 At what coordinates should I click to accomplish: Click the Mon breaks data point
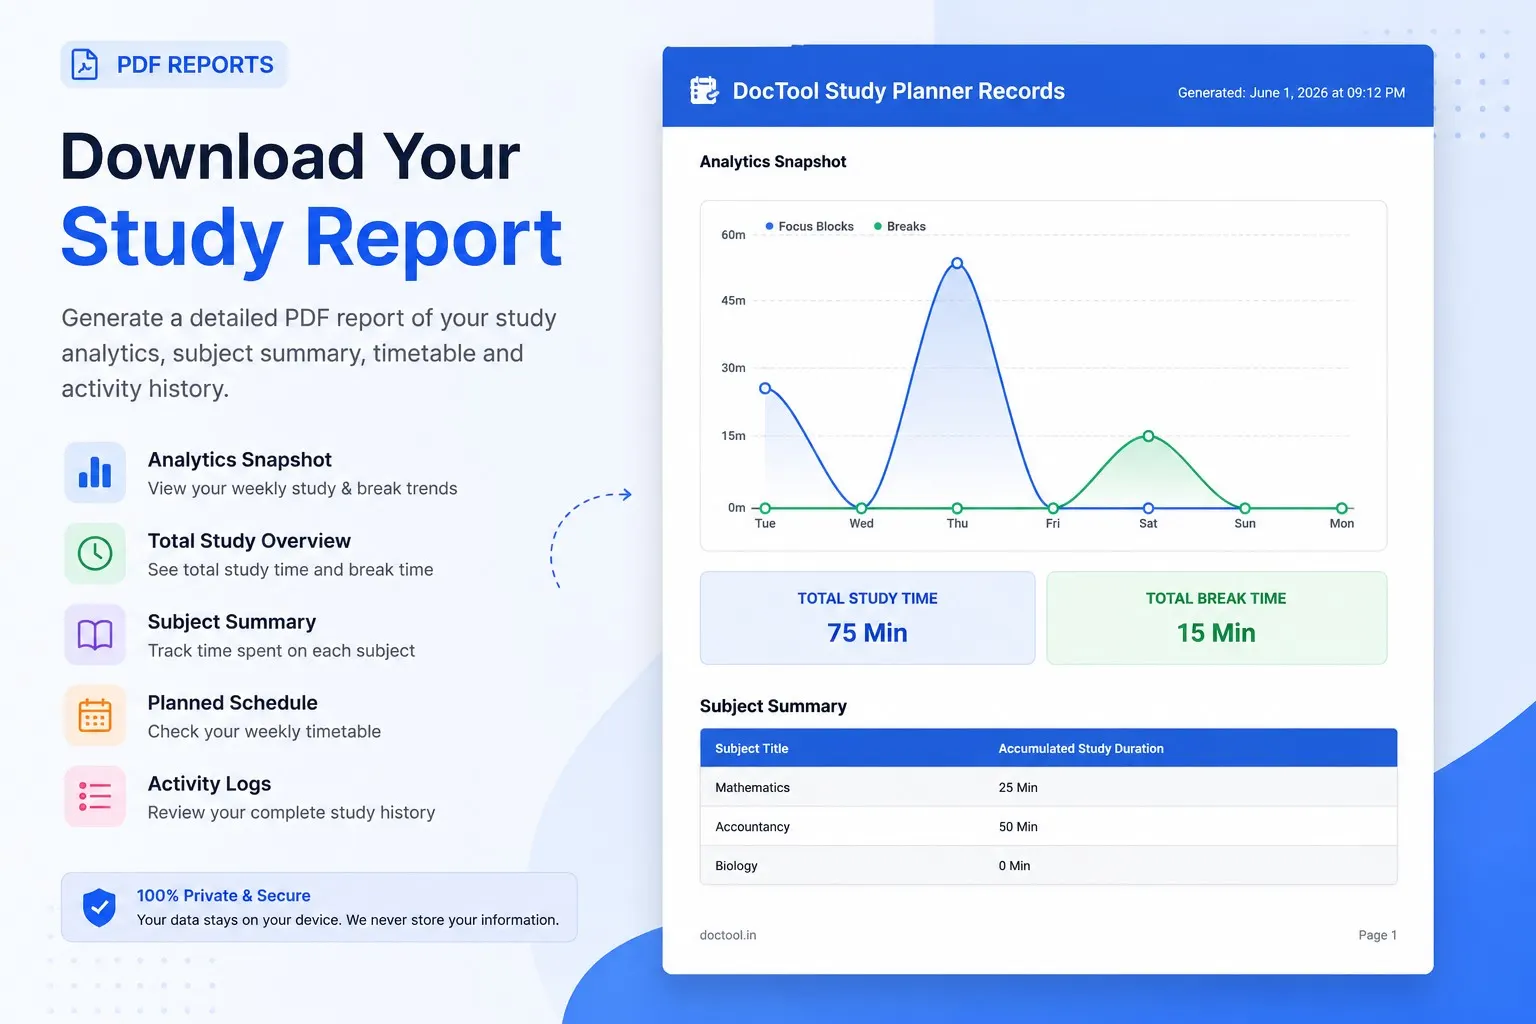pos(1341,508)
